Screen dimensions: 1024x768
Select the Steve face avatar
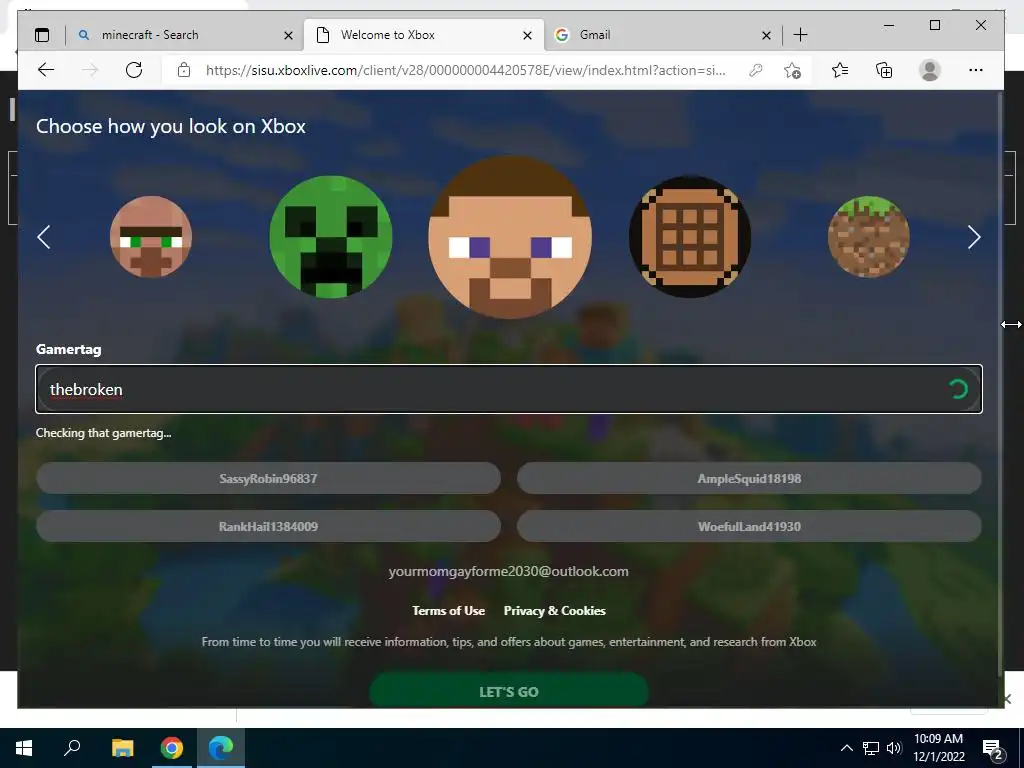510,236
